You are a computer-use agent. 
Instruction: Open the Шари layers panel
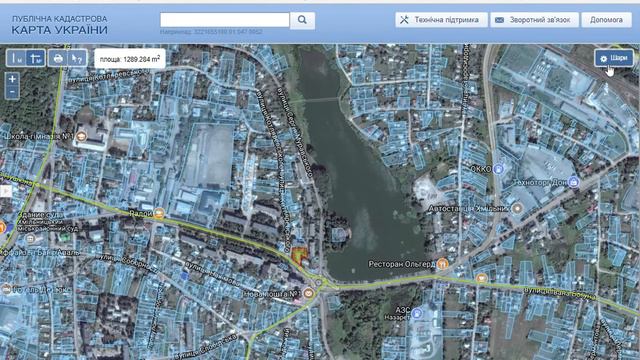coord(614,58)
